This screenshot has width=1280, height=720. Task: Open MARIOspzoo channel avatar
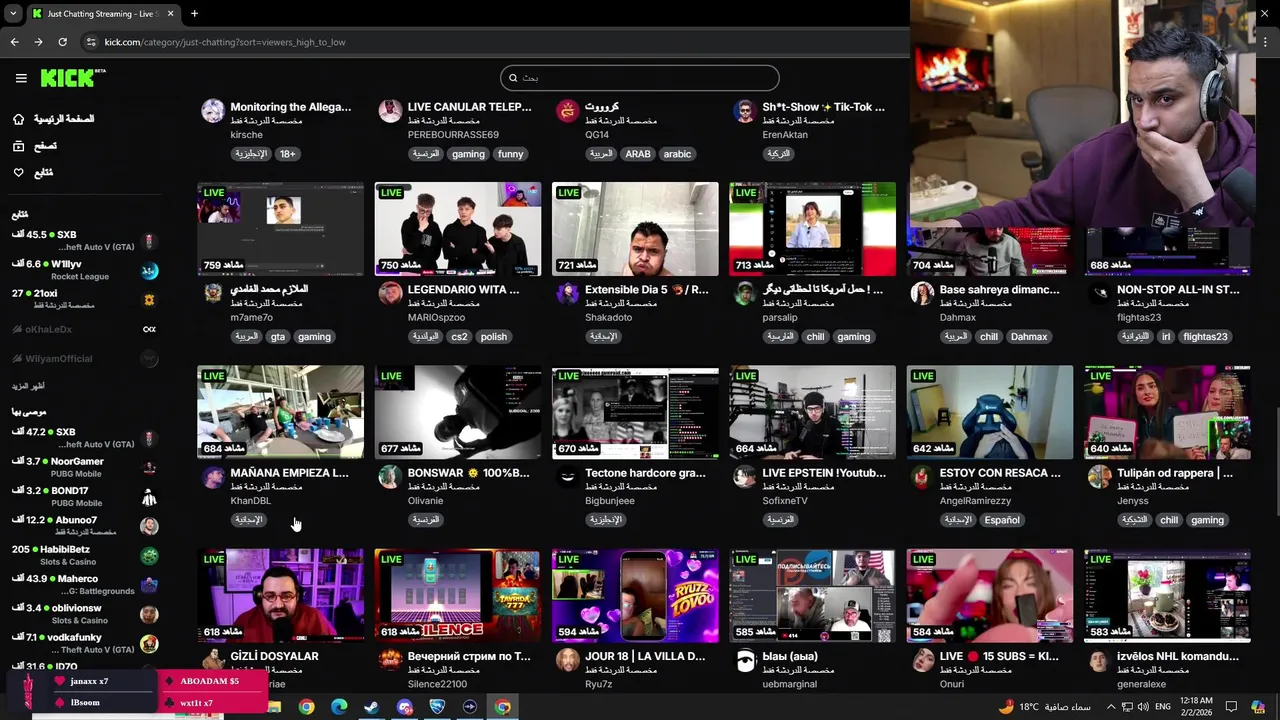[390, 293]
